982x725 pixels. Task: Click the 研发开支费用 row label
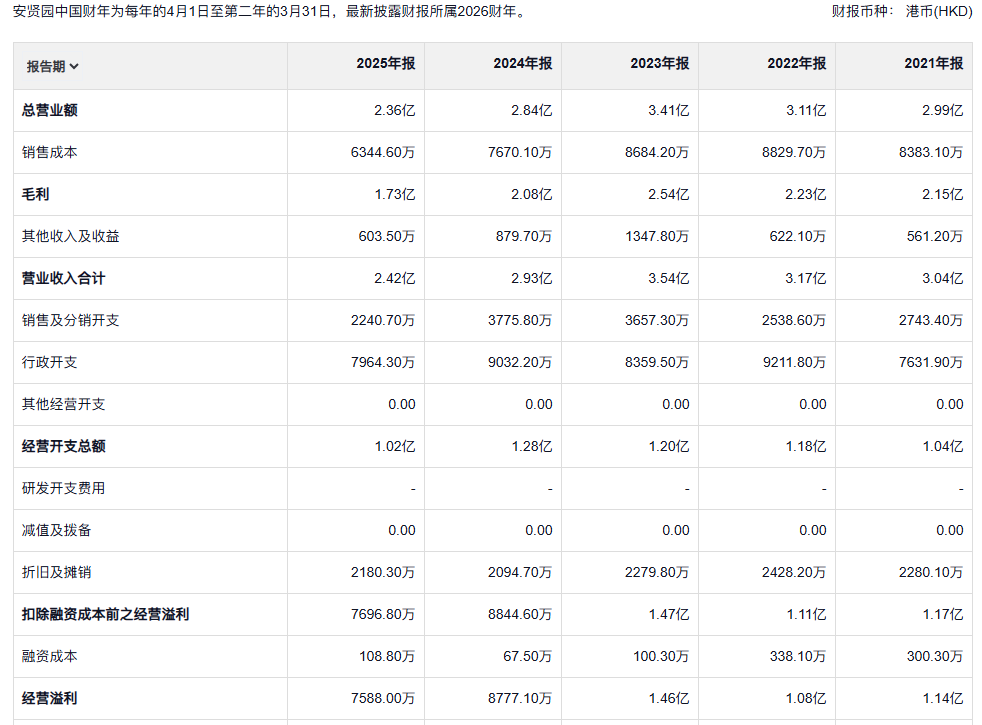coord(64,488)
